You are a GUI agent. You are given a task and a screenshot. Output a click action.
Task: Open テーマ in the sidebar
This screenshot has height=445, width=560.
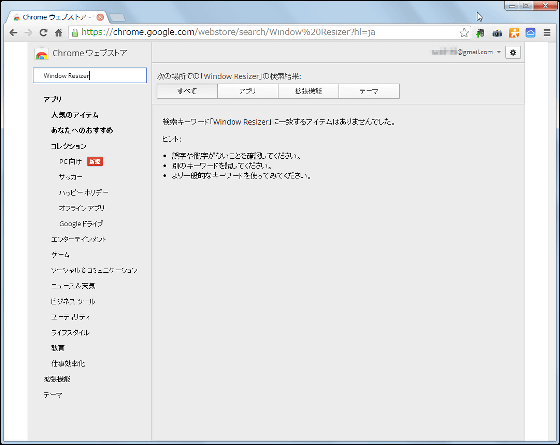click(x=53, y=395)
